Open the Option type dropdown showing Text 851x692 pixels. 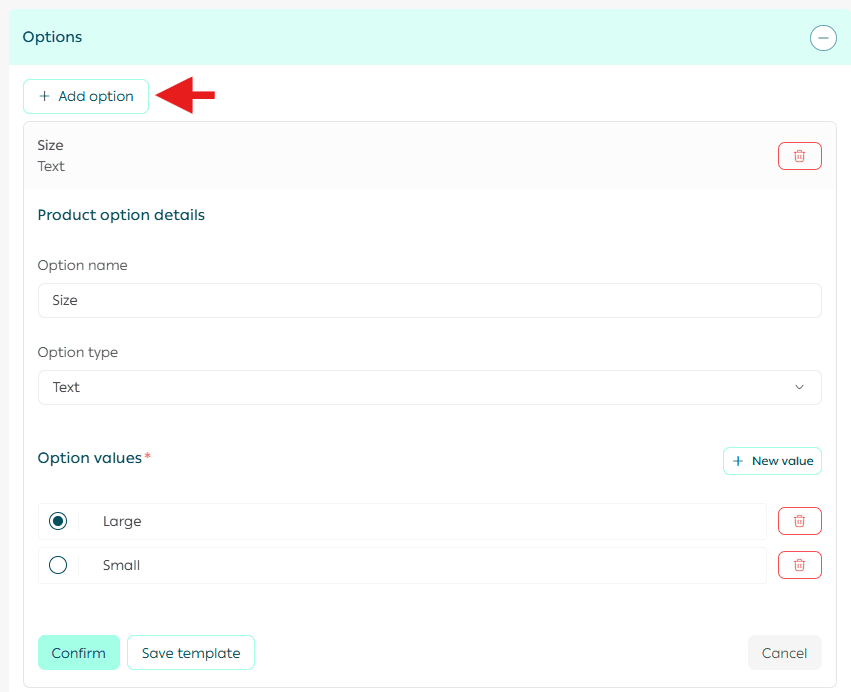(429, 387)
